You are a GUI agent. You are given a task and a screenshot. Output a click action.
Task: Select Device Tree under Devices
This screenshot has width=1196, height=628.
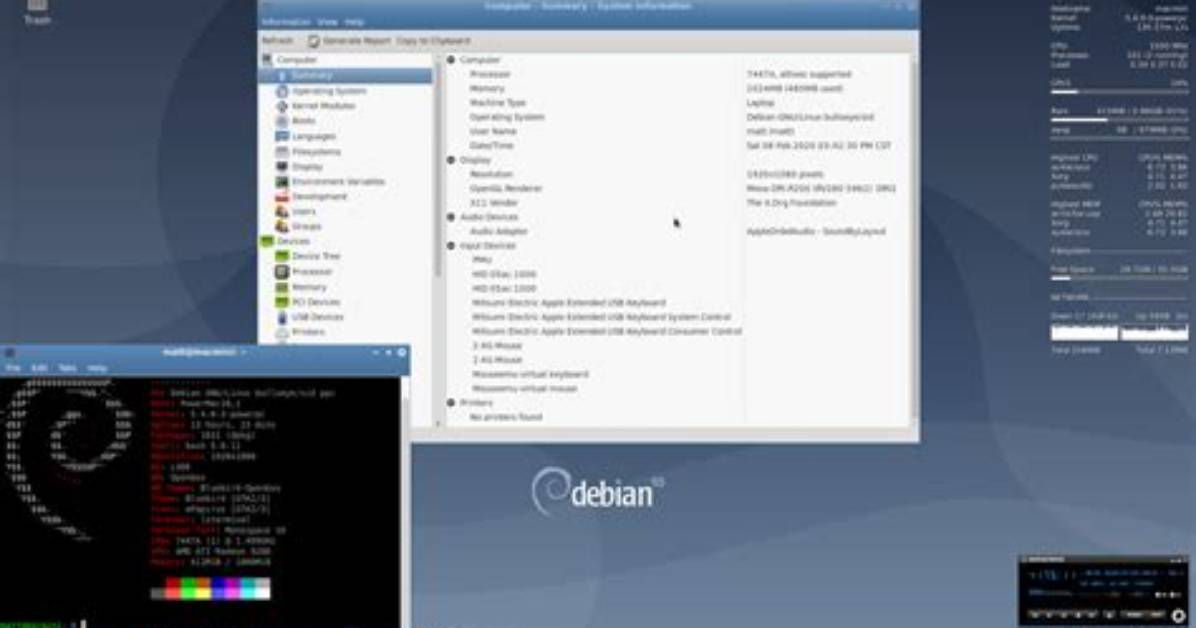pos(316,256)
